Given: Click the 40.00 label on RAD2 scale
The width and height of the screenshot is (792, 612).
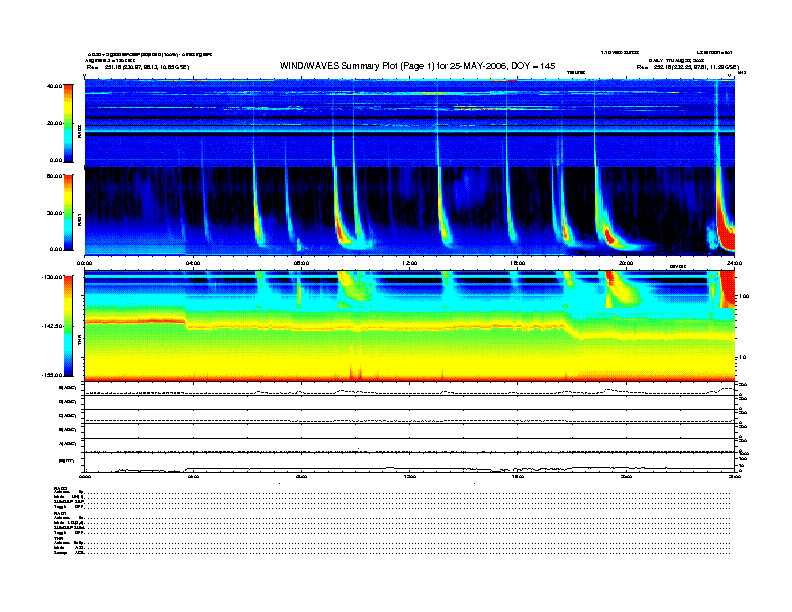Looking at the screenshot, I should click(x=54, y=86).
